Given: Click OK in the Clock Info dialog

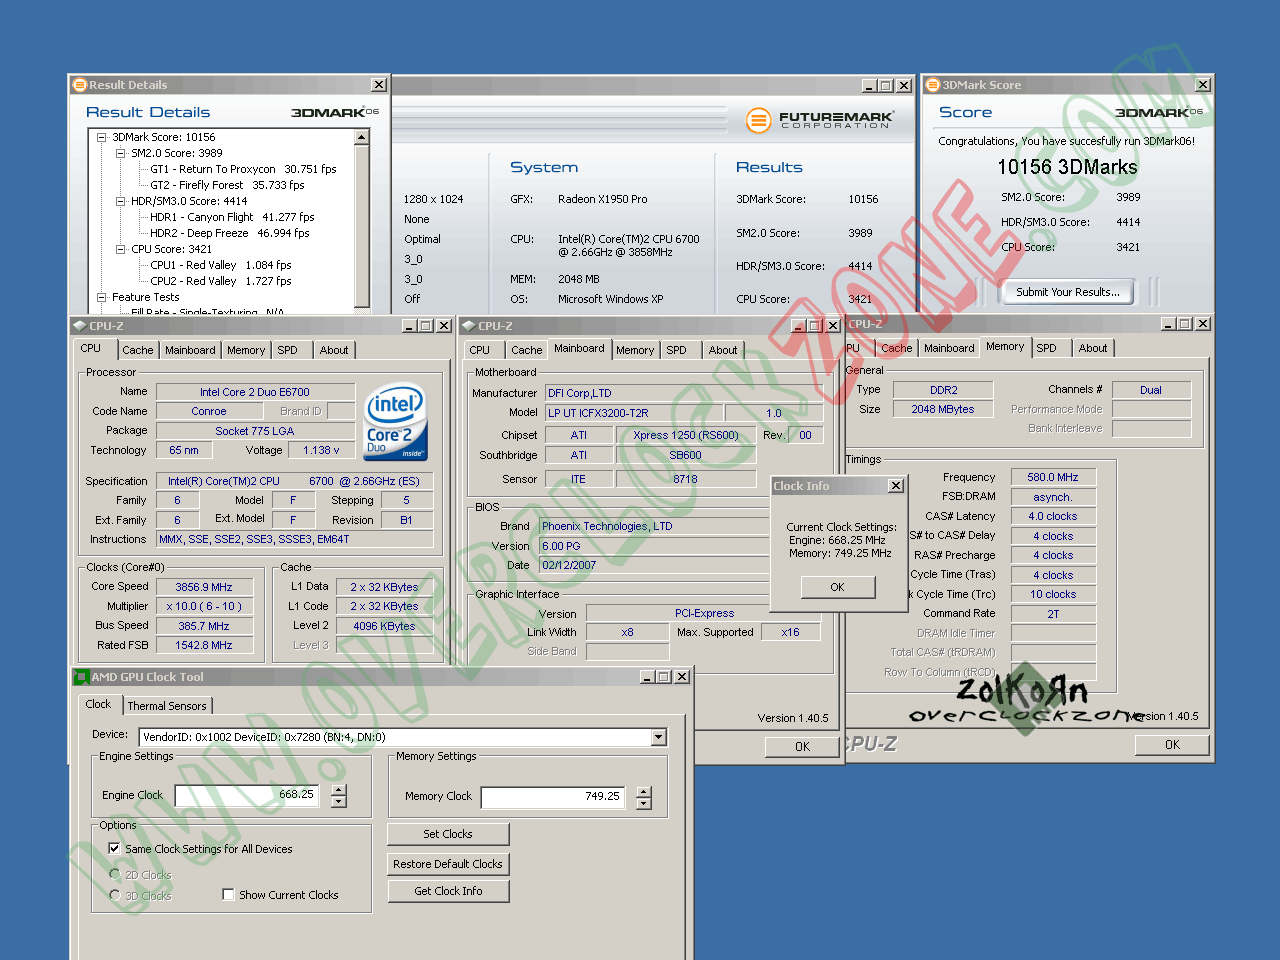Looking at the screenshot, I should [x=838, y=587].
